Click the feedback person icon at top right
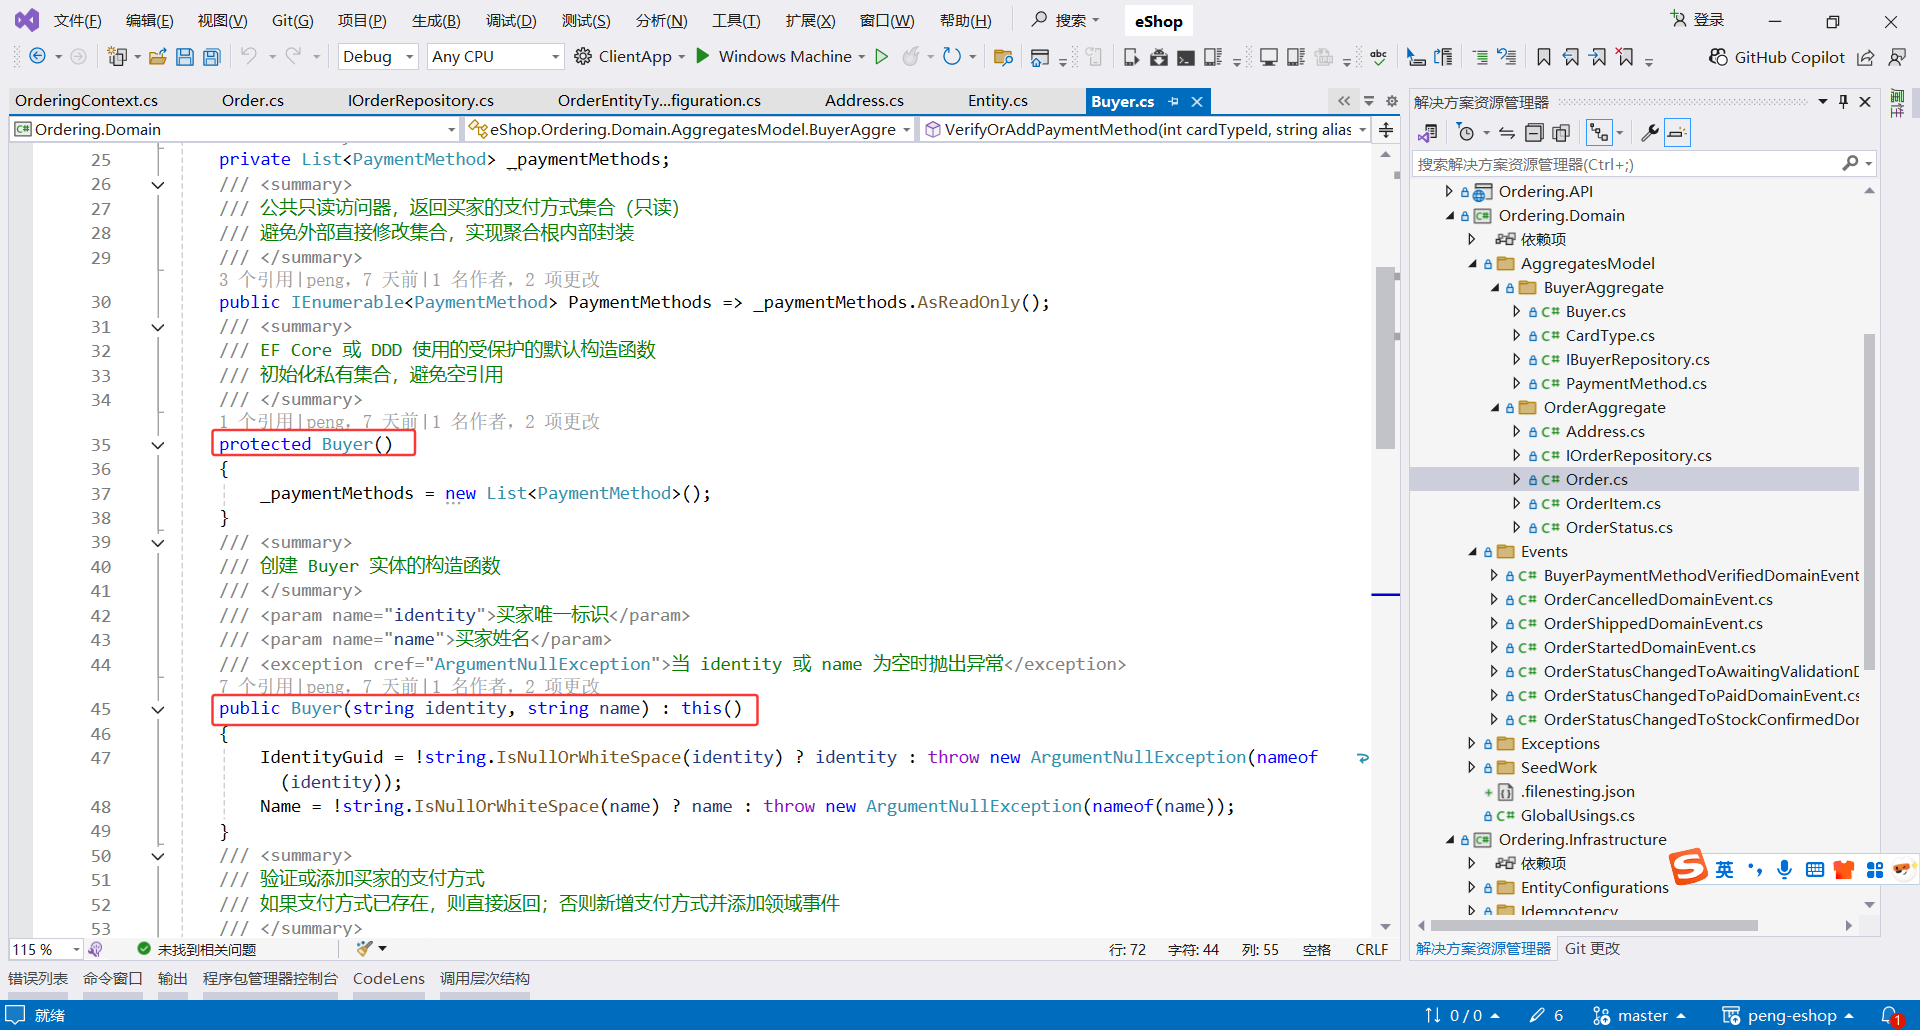The image size is (1920, 1030). coord(1897,57)
